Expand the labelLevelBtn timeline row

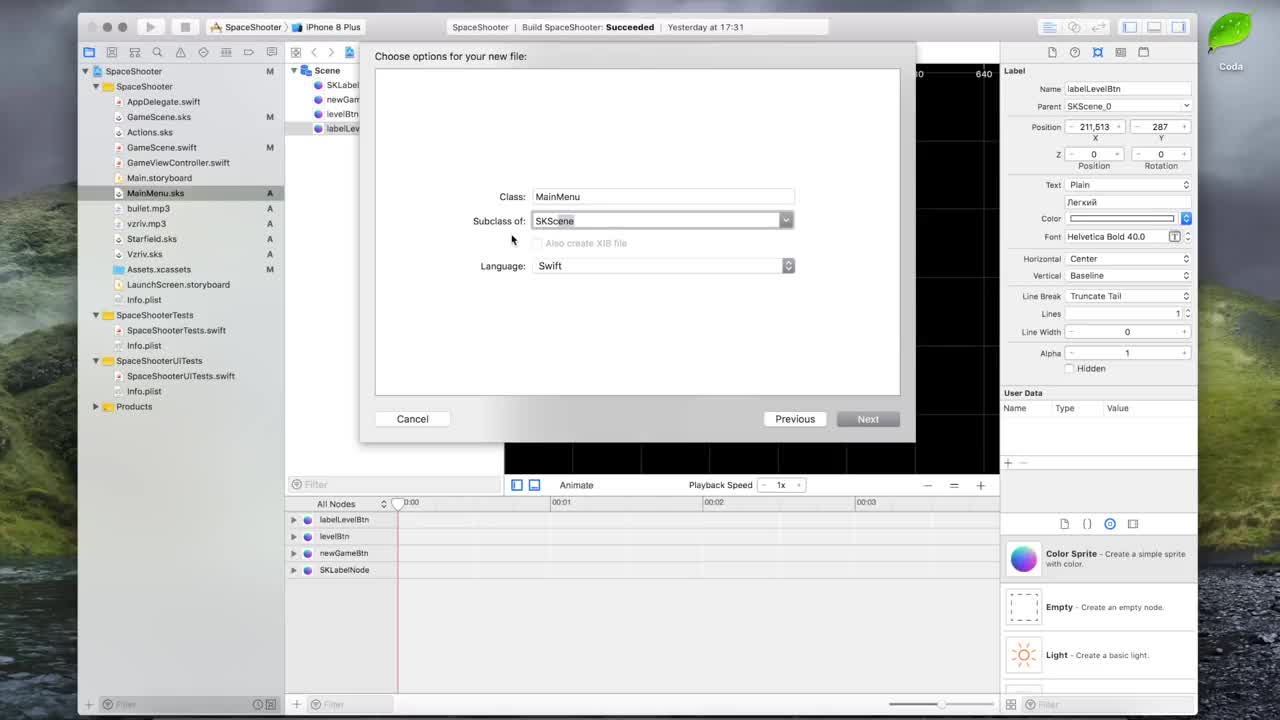[294, 520]
